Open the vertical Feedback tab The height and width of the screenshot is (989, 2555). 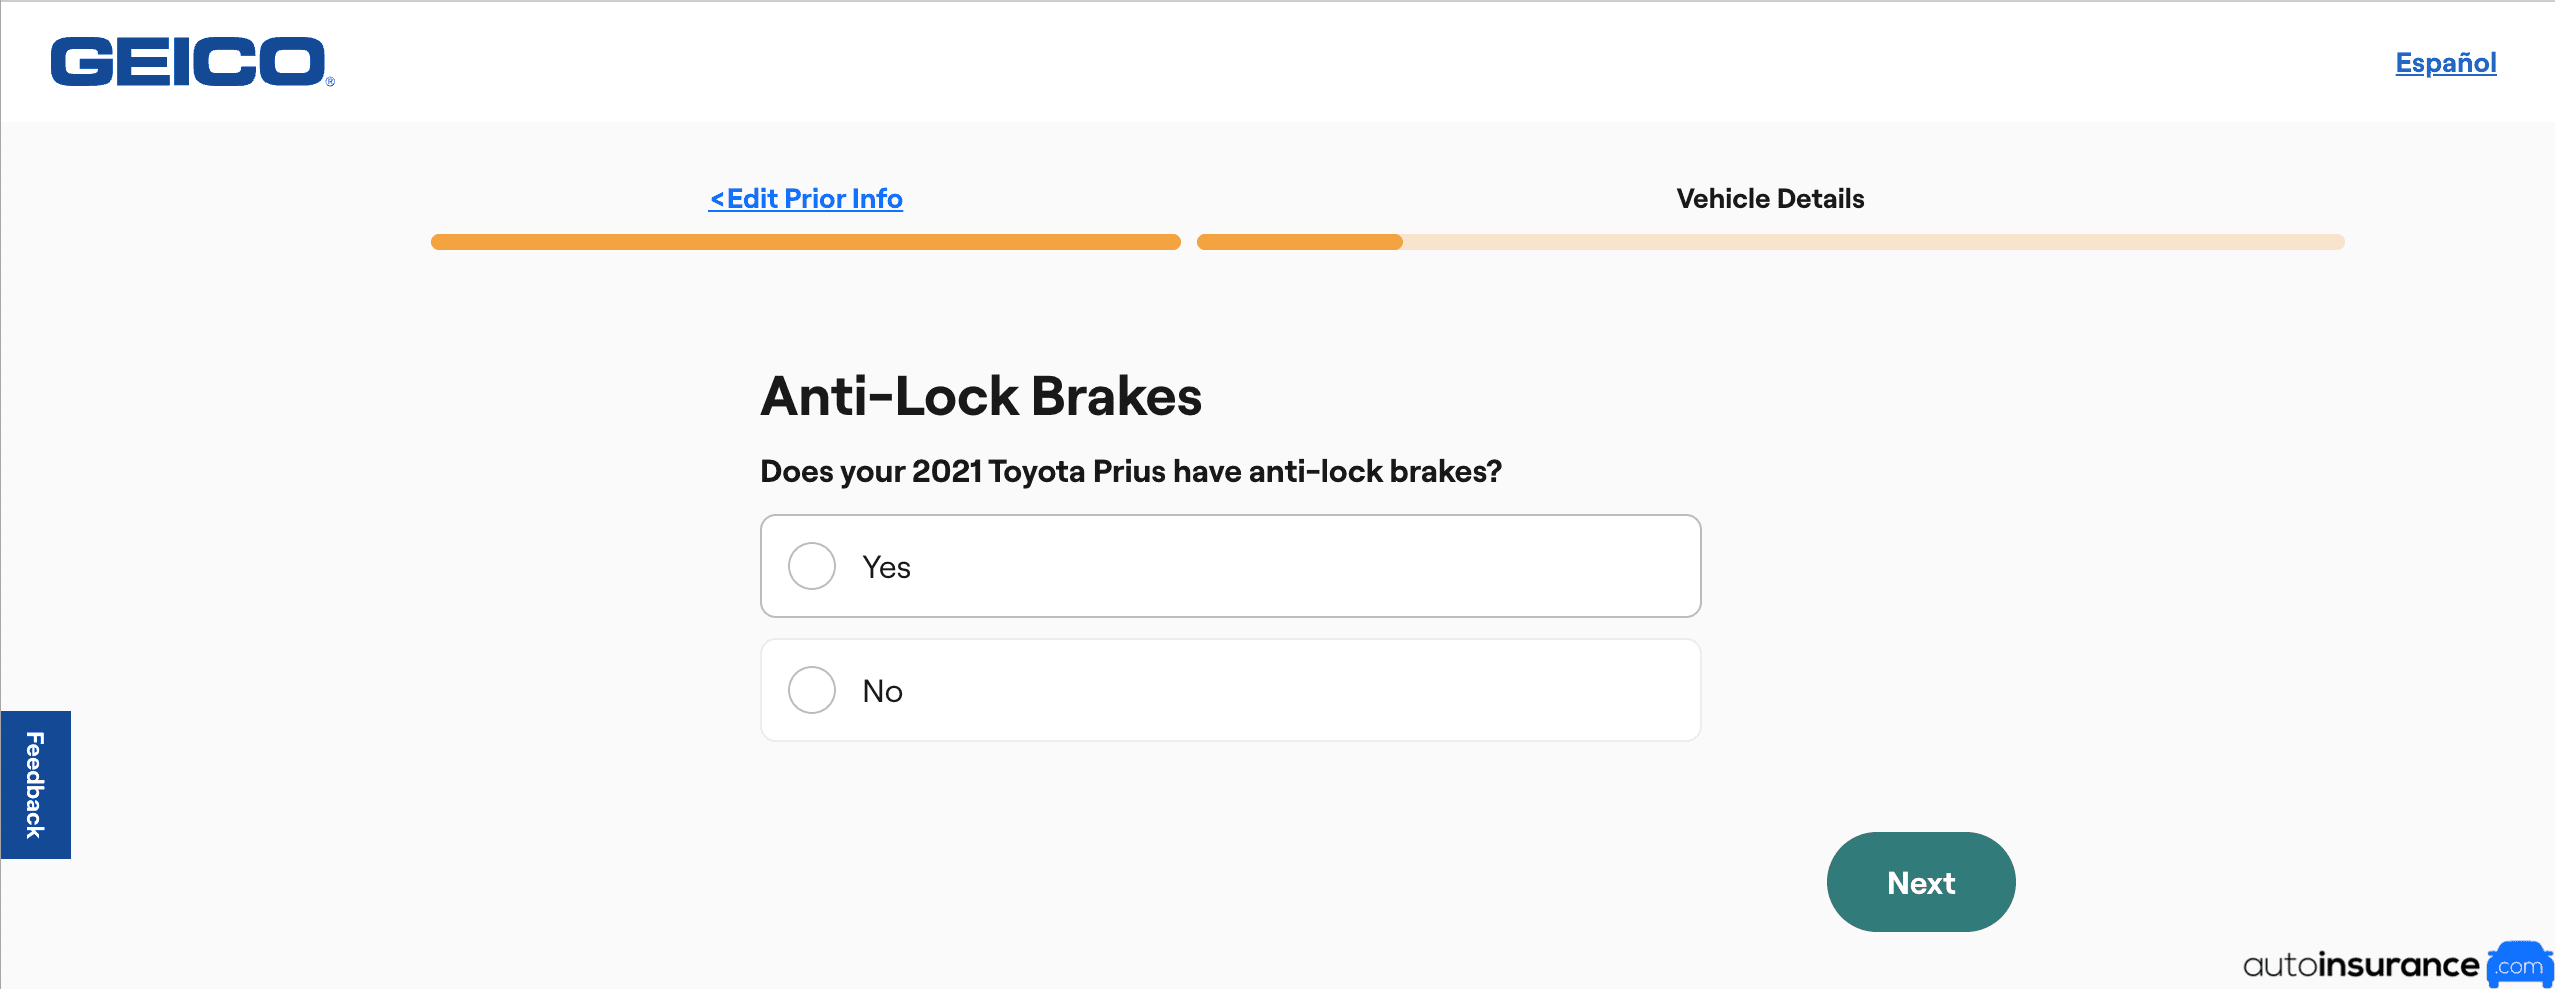(36, 785)
